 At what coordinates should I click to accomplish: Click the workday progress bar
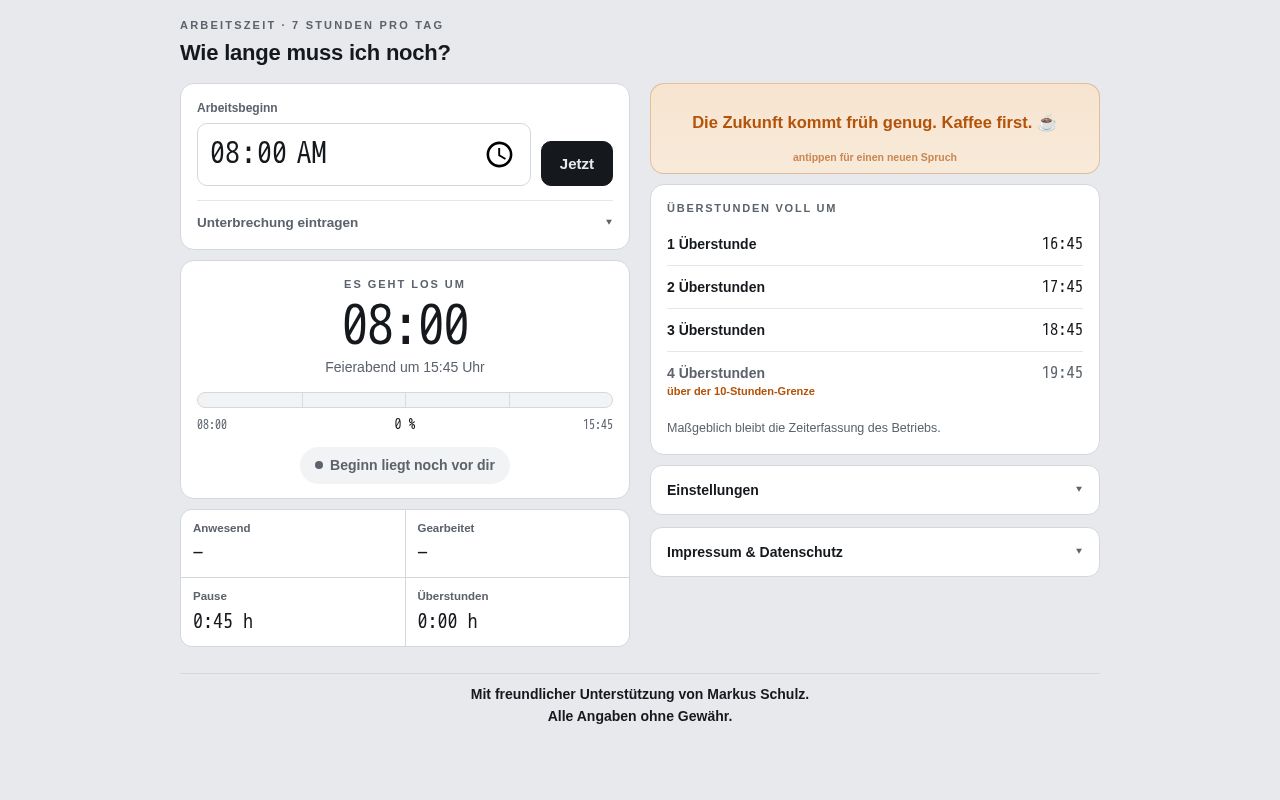click(x=405, y=400)
